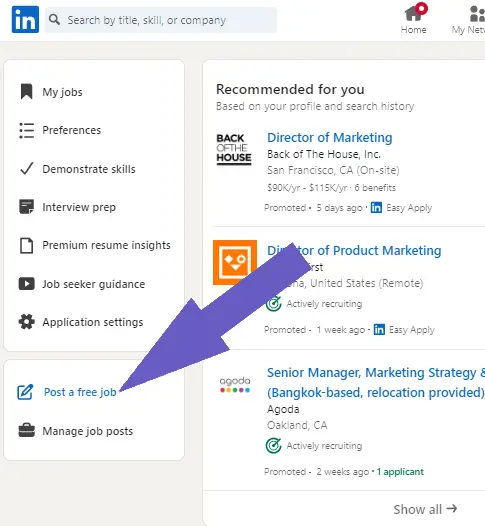Open the Director of Marketing job

click(x=330, y=138)
